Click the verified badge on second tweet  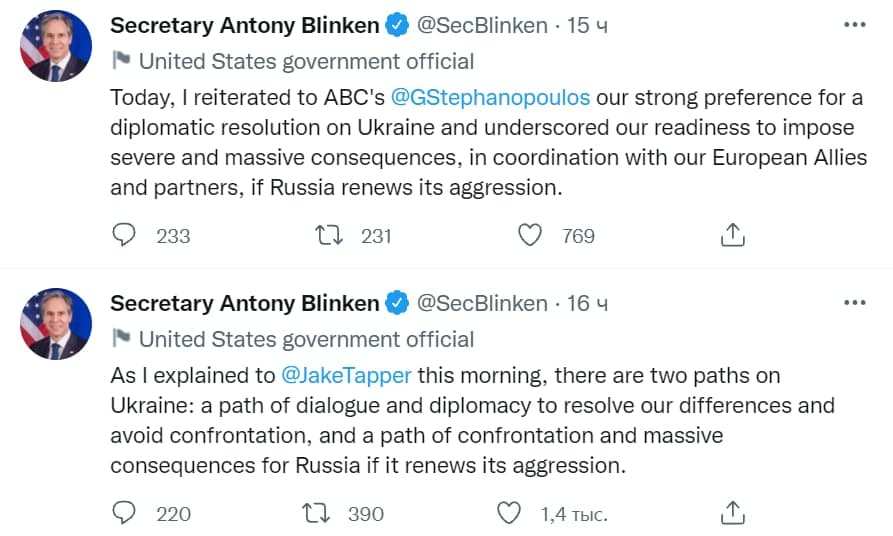pos(397,303)
